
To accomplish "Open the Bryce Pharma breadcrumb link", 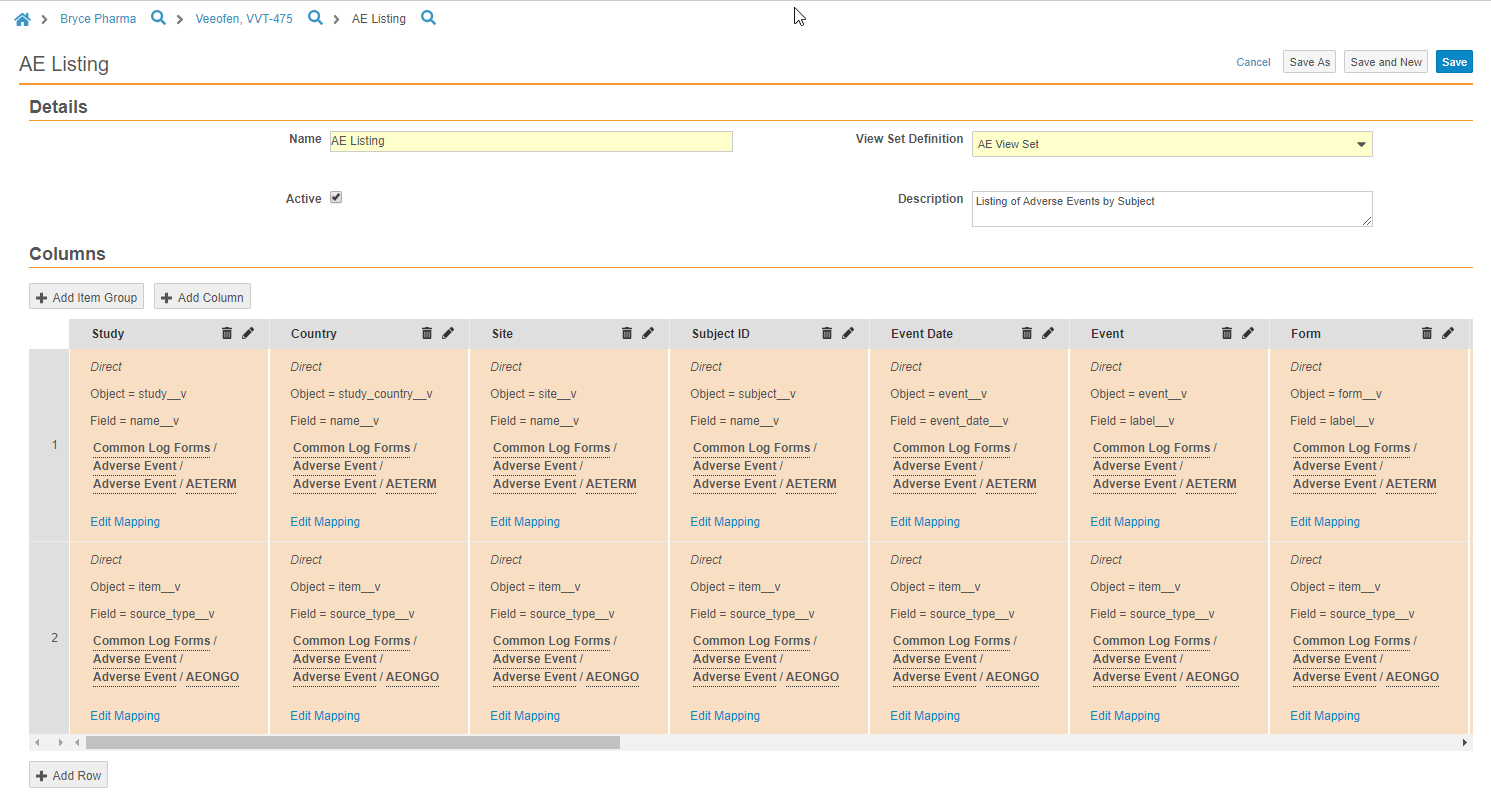I will point(98,19).
